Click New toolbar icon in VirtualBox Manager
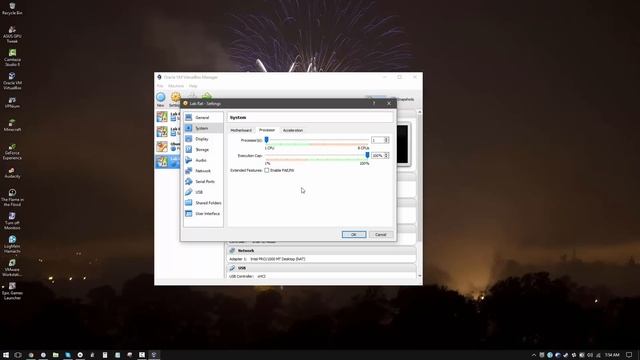Viewport: 640px width, 360px height. point(161,99)
